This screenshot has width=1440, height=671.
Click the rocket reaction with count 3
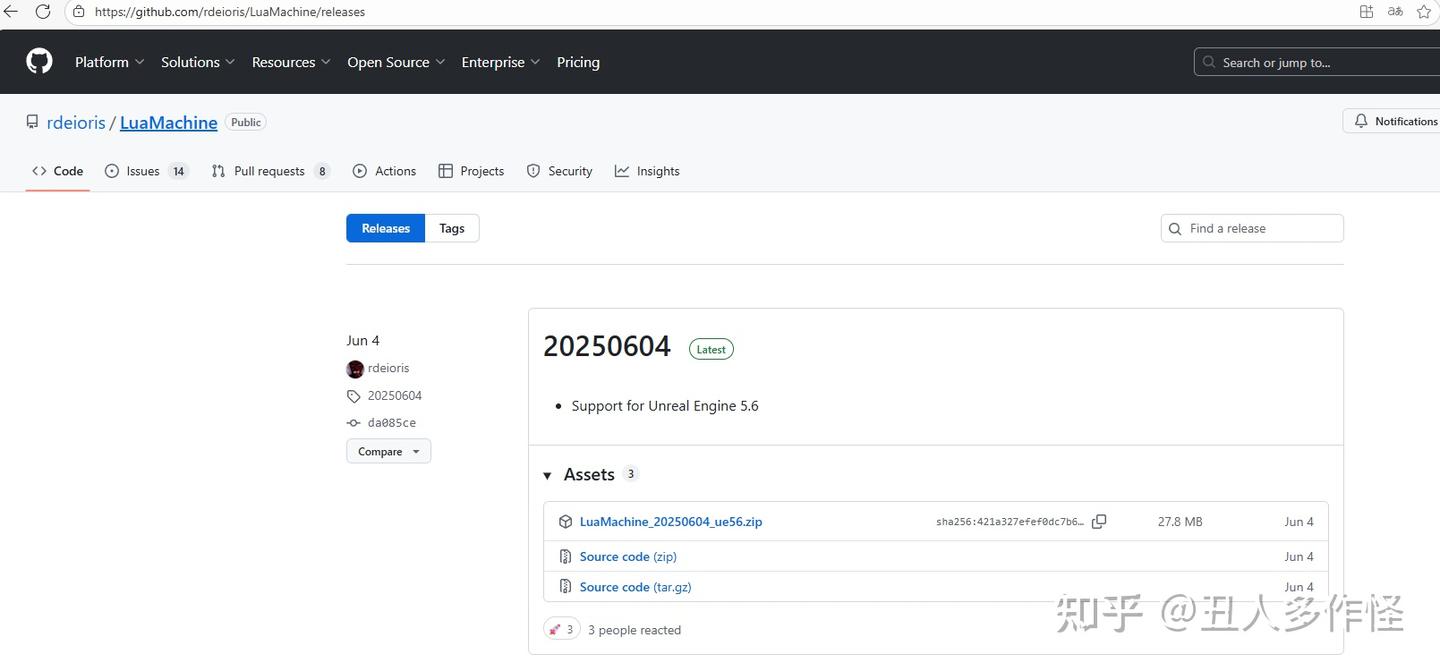[x=562, y=629]
